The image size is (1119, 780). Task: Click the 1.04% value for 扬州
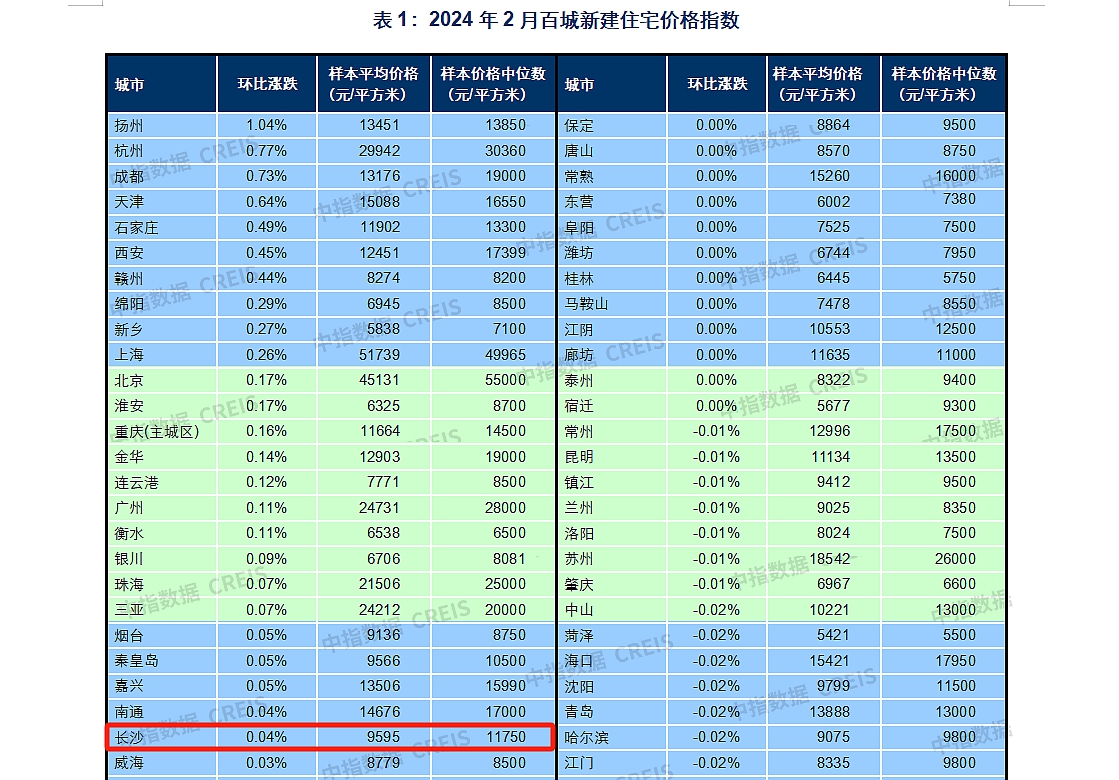tap(266, 125)
